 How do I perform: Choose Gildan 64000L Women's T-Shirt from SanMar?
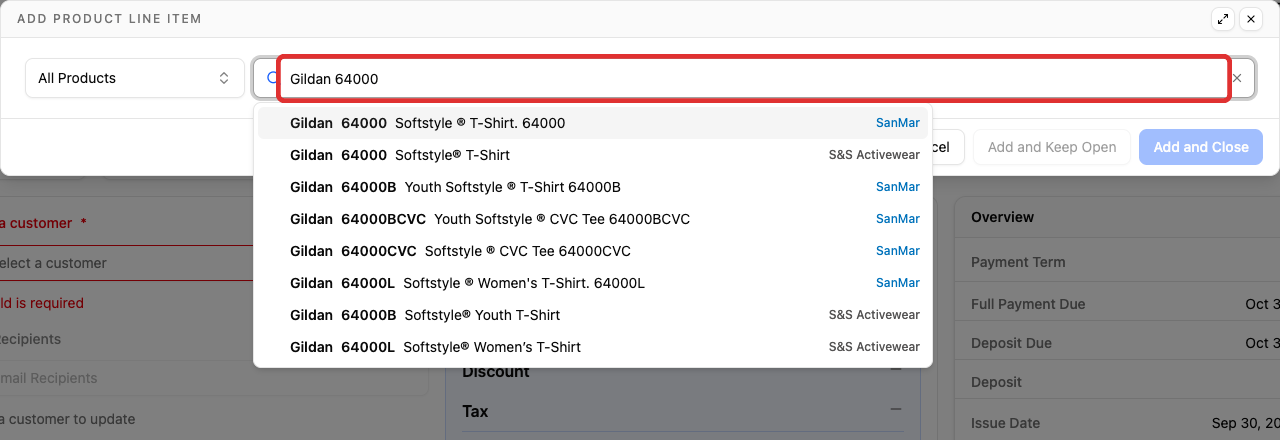tap(593, 283)
